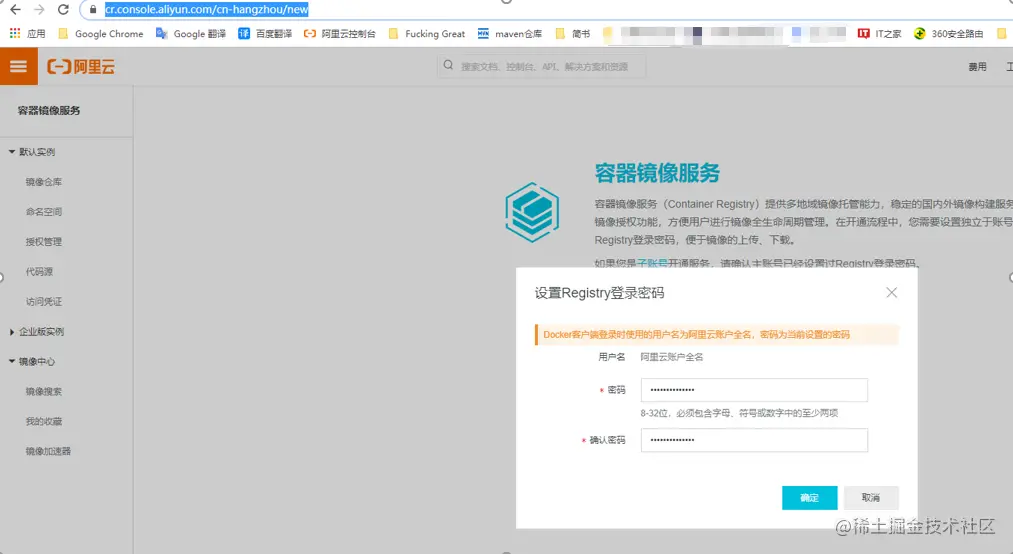The width and height of the screenshot is (1013, 554).
Task: Open 镜像搜索 in sidebar
Action: 44,391
